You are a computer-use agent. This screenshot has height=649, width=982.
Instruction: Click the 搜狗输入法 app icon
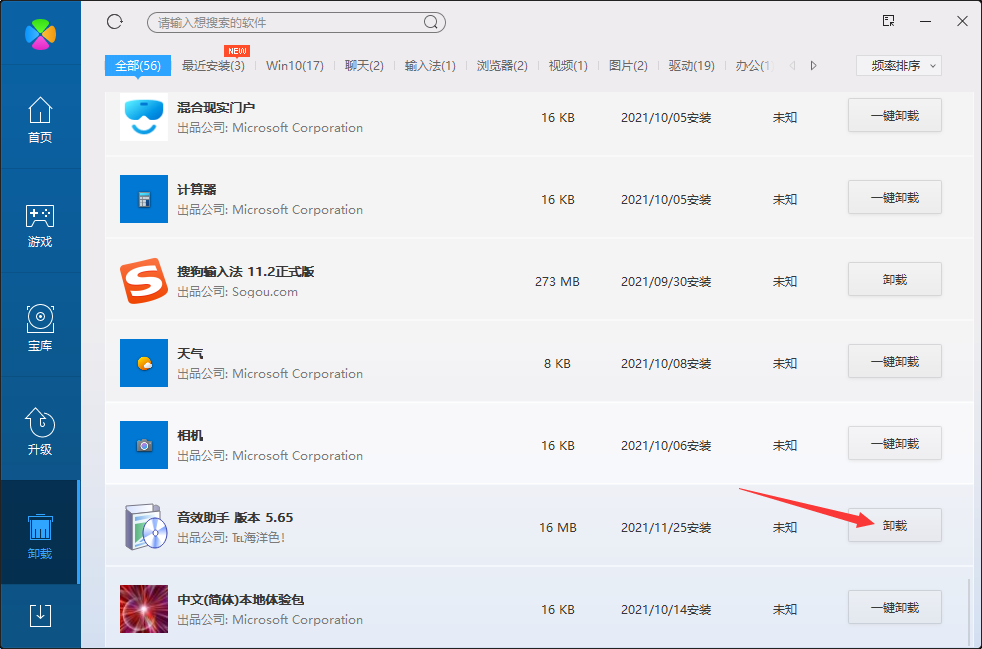click(144, 281)
